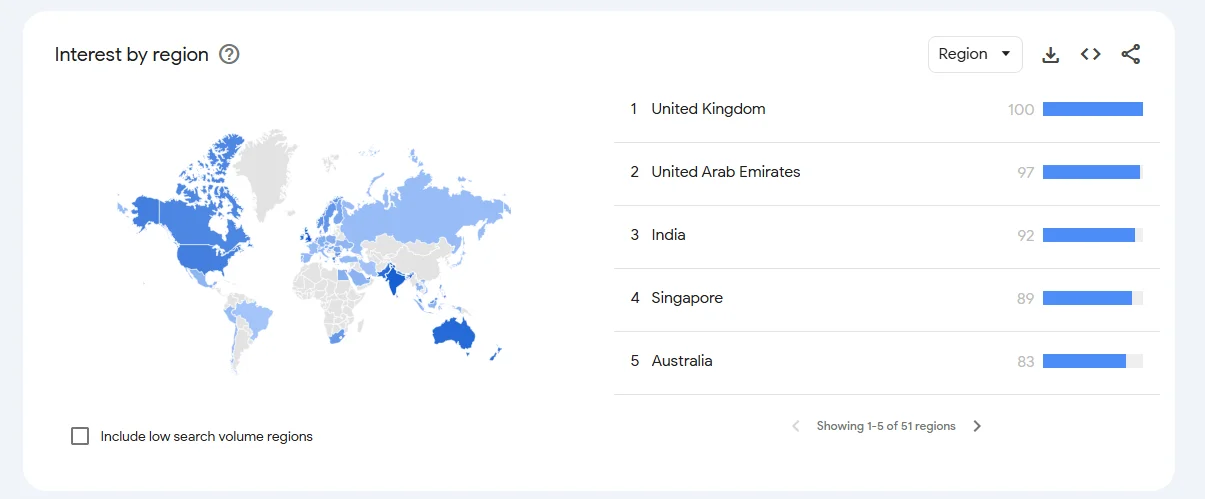Go to previous page of regions
The width and height of the screenshot is (1205, 499).
pos(796,426)
